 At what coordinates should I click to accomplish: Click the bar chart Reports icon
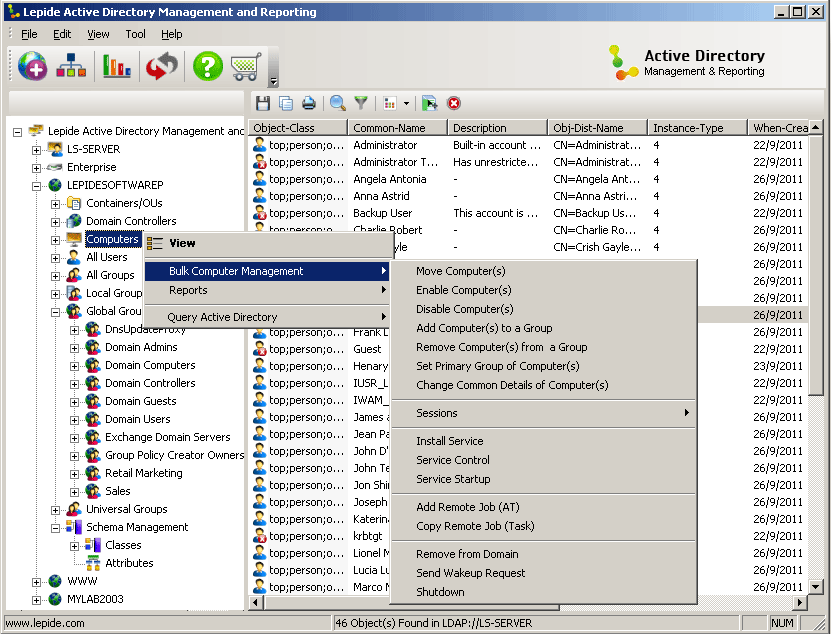pos(116,66)
